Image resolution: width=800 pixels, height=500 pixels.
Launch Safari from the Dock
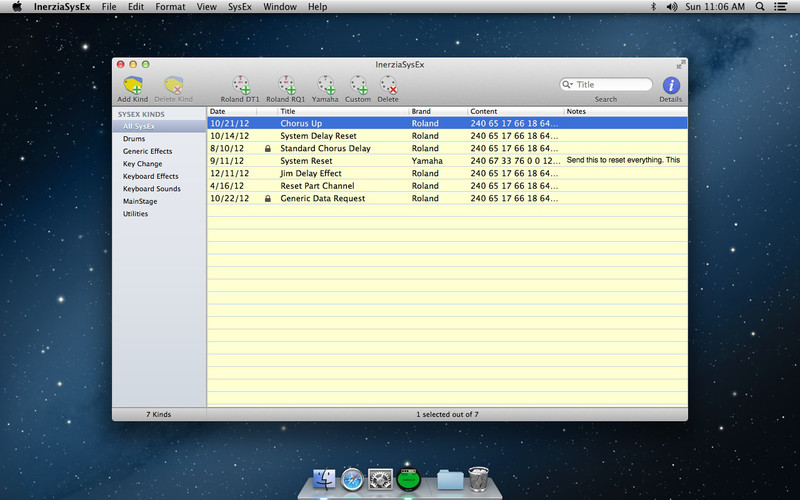coord(352,479)
